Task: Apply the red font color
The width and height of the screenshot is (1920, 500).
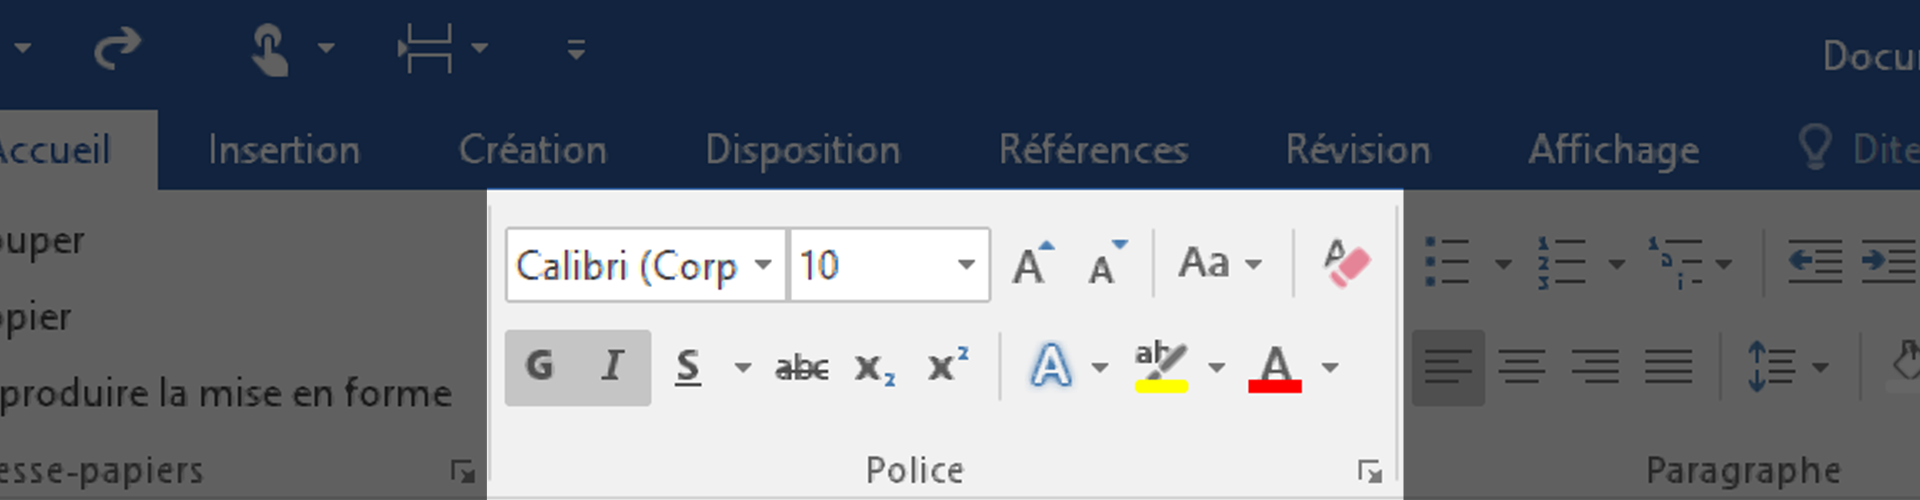Action: (x=1275, y=368)
